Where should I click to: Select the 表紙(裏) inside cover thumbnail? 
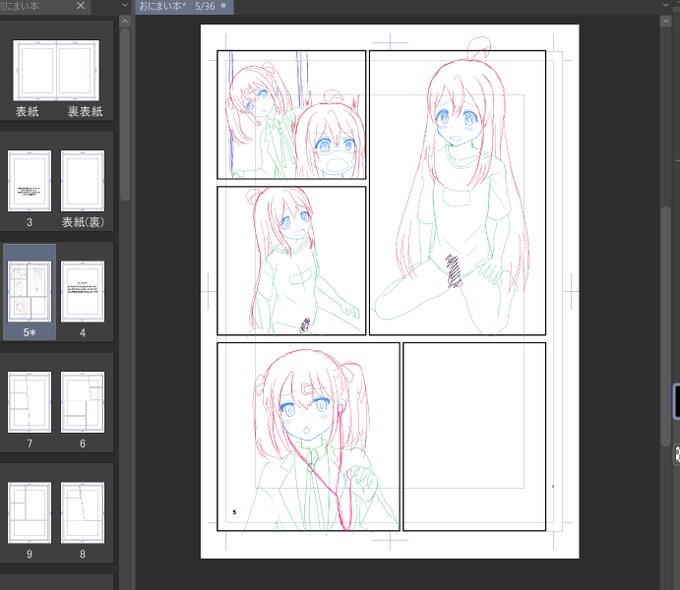tap(82, 181)
